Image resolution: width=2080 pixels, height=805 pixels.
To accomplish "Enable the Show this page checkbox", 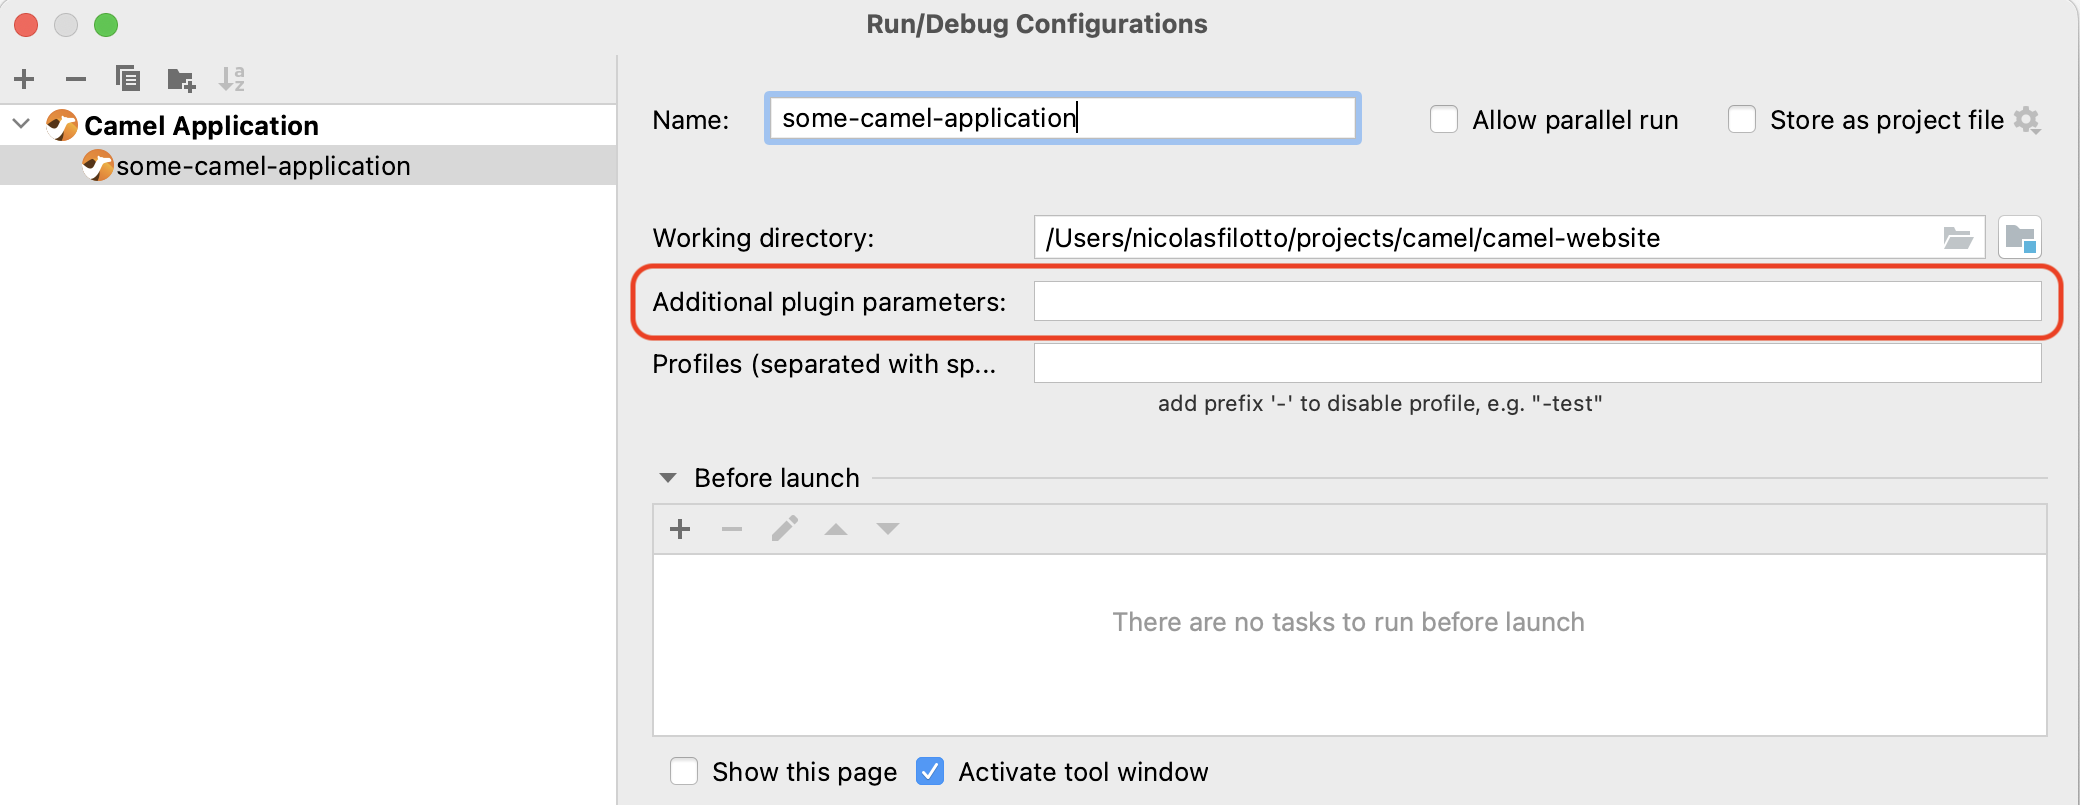I will tap(684, 772).
